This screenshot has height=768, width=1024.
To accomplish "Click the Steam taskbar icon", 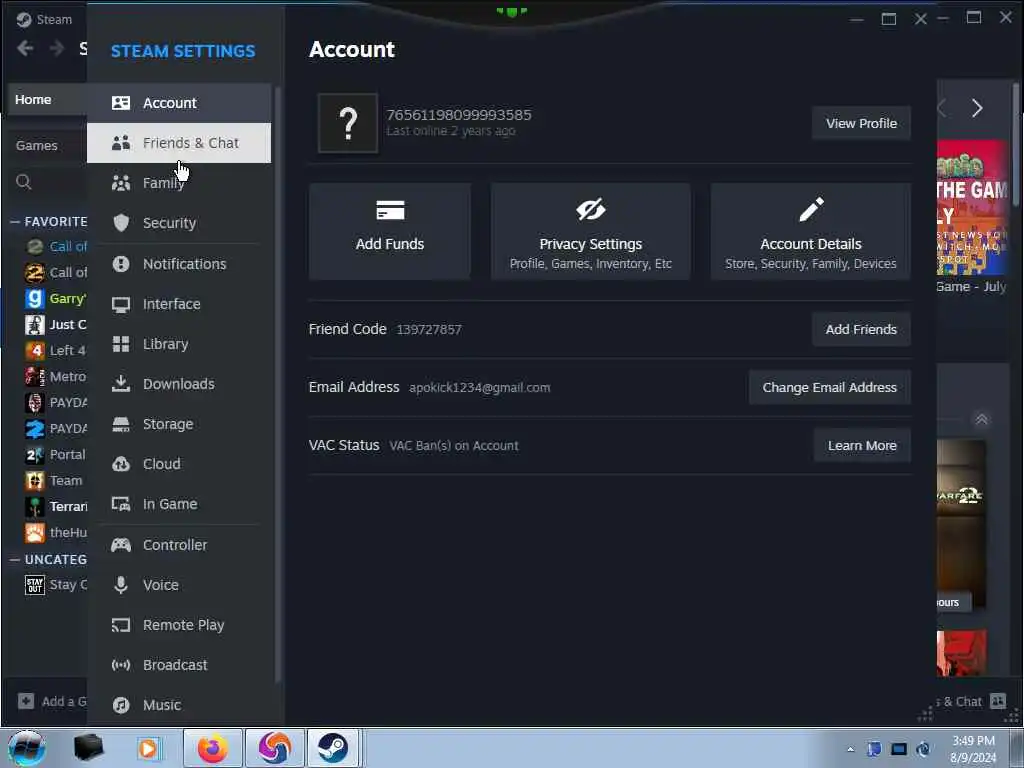I will [332, 748].
